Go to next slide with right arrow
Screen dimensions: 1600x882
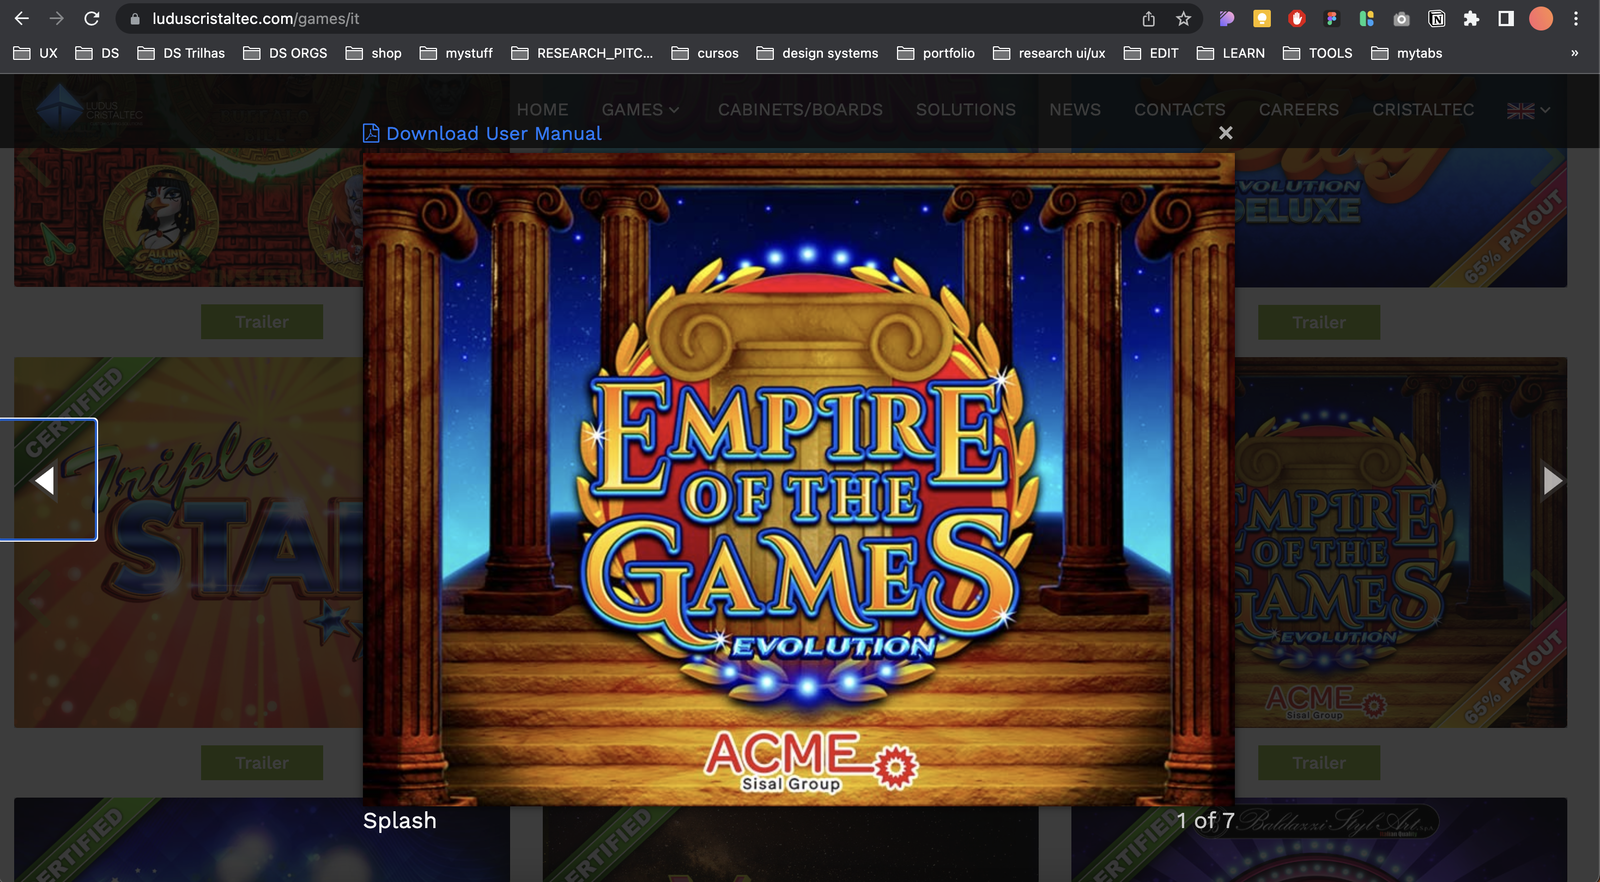click(x=1552, y=481)
